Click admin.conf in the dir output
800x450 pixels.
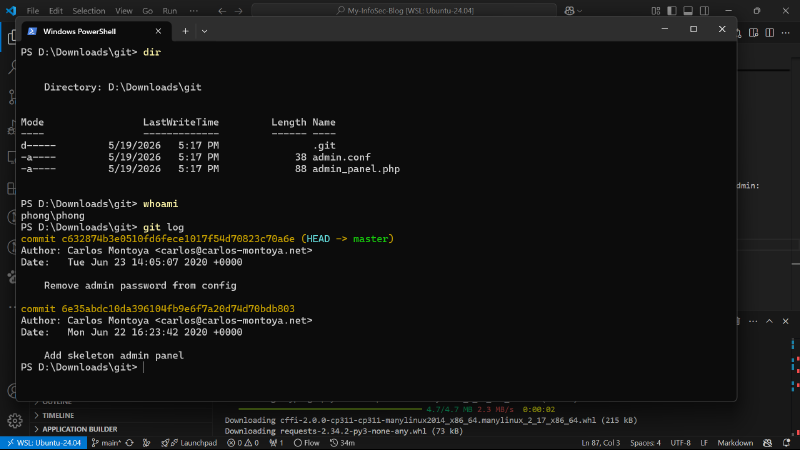pos(341,157)
